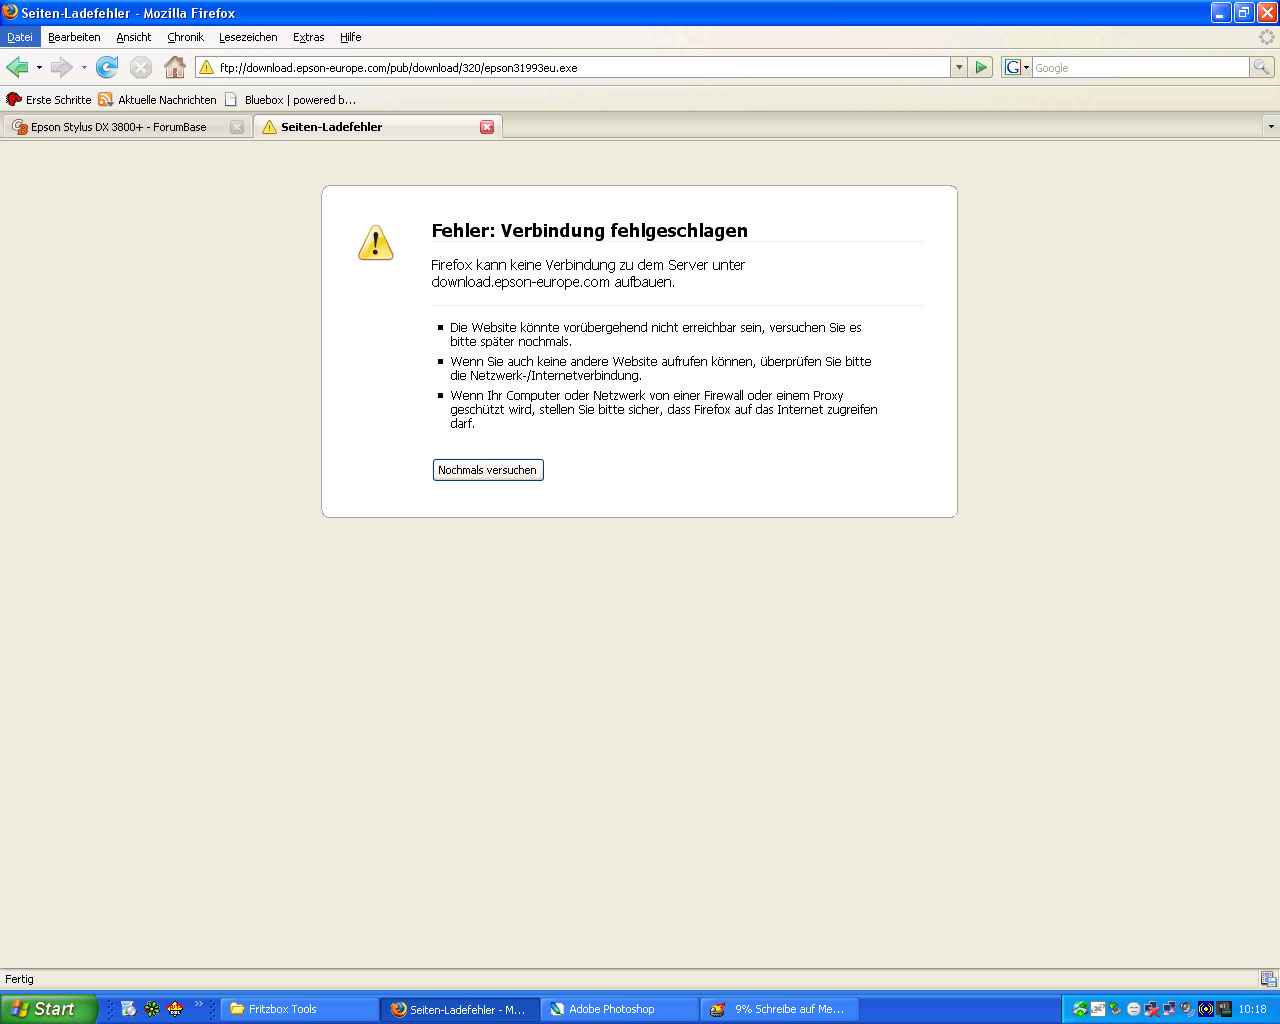
Task: Switch to Adobe Photoshop in taskbar
Action: (x=620, y=1009)
